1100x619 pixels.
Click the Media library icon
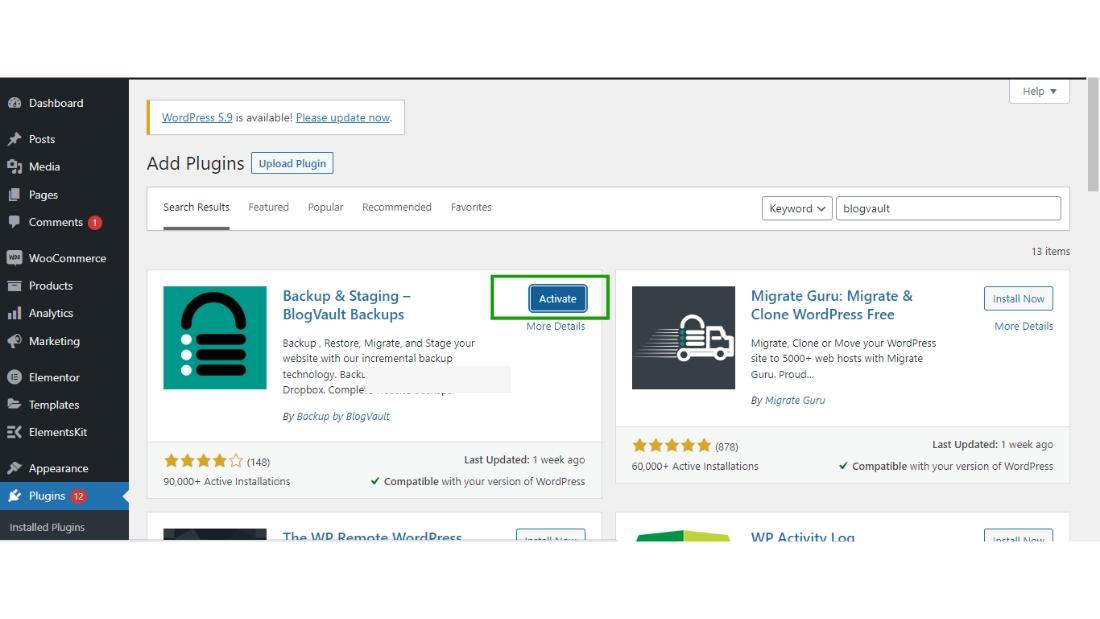(x=14, y=167)
